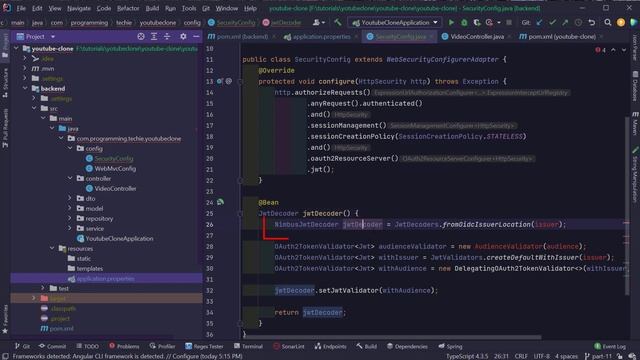Screen dimensions: 640x360
Task: Open the Profiler tool window
Action: pyautogui.click(x=162, y=346)
